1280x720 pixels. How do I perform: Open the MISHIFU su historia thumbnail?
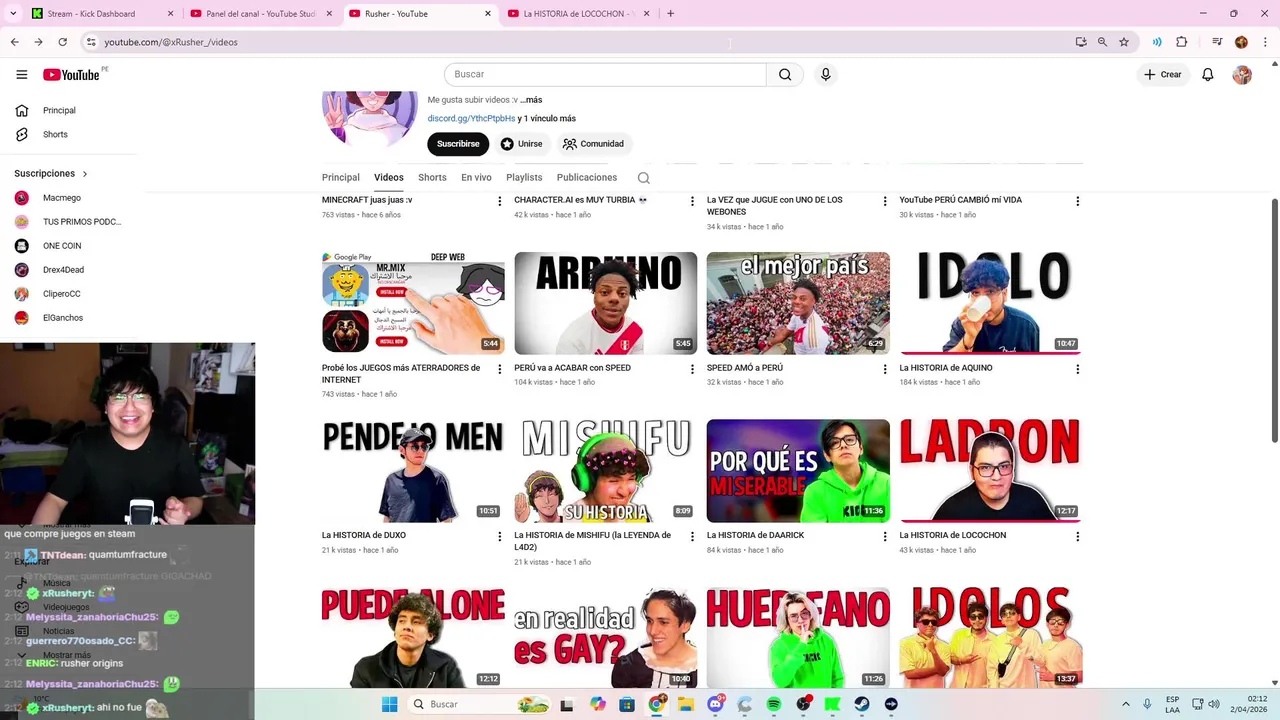pos(605,471)
